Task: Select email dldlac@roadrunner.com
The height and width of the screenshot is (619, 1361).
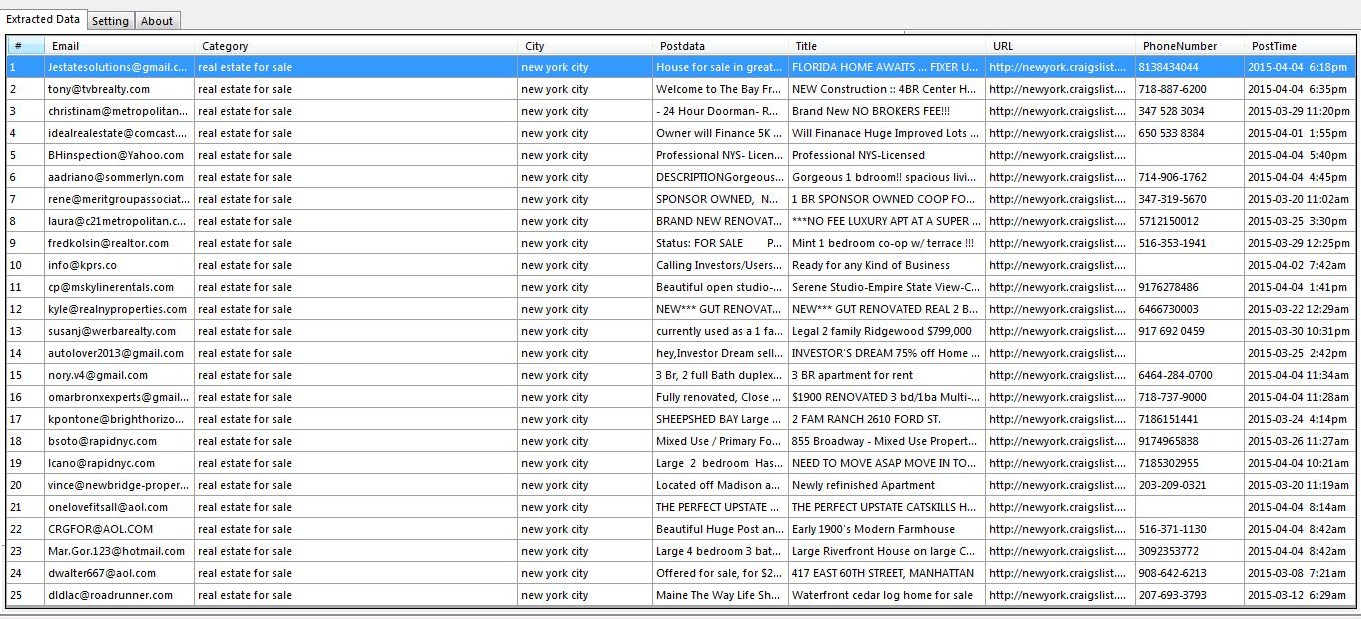Action: click(x=110, y=595)
